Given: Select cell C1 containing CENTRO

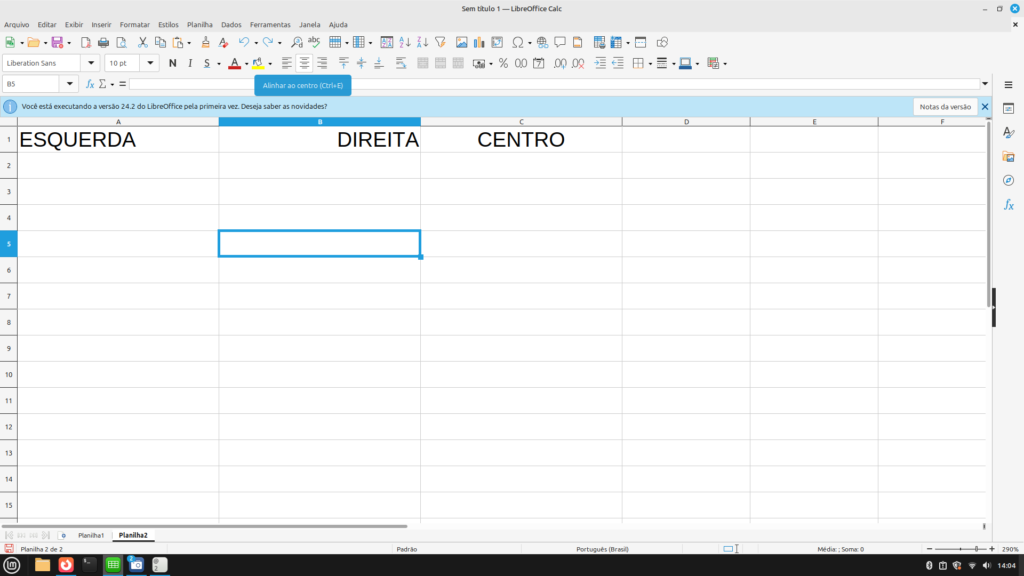Looking at the screenshot, I should 520,140.
